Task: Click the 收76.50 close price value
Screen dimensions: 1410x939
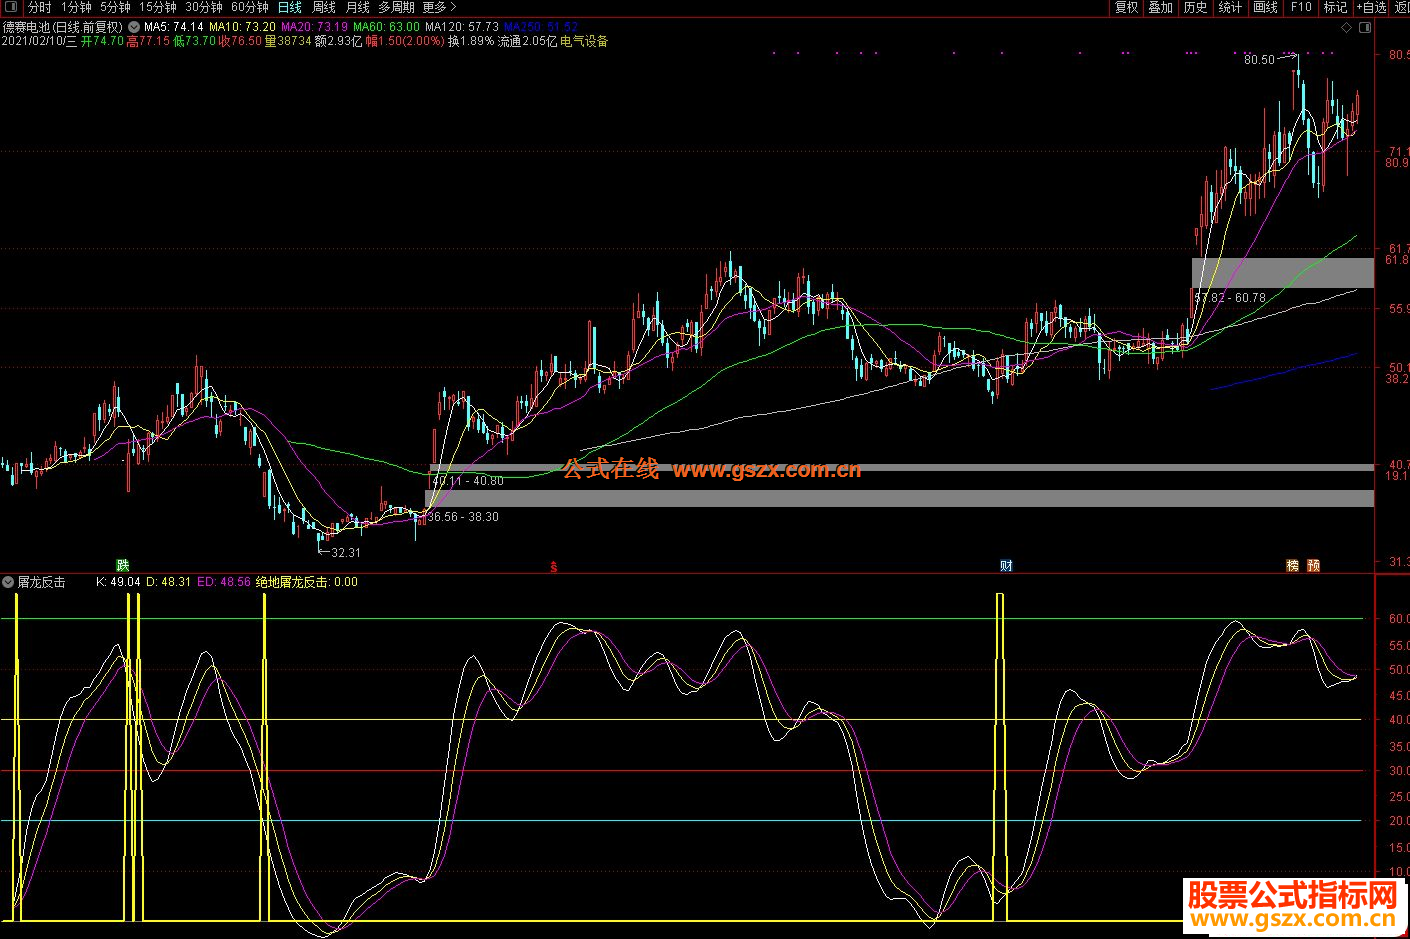Action: (x=240, y=41)
